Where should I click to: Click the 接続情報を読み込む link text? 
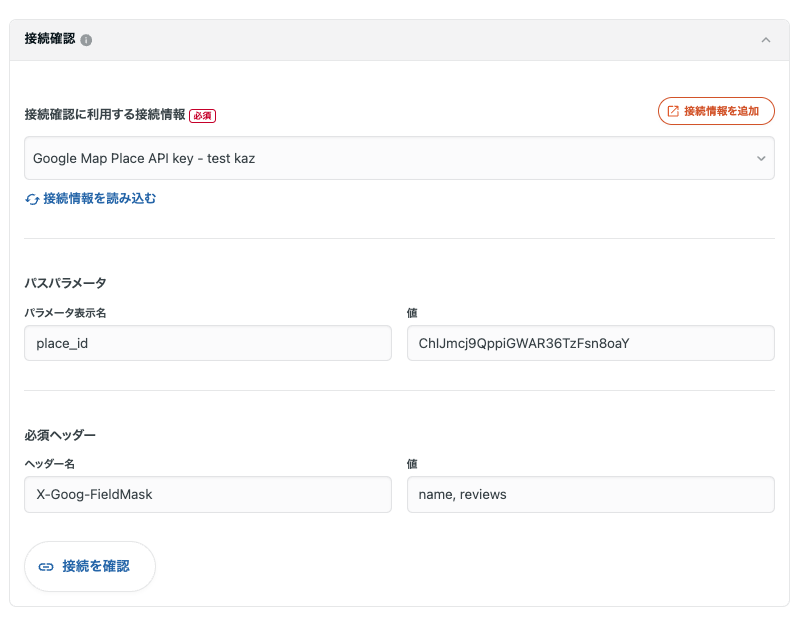pyautogui.click(x=99, y=198)
